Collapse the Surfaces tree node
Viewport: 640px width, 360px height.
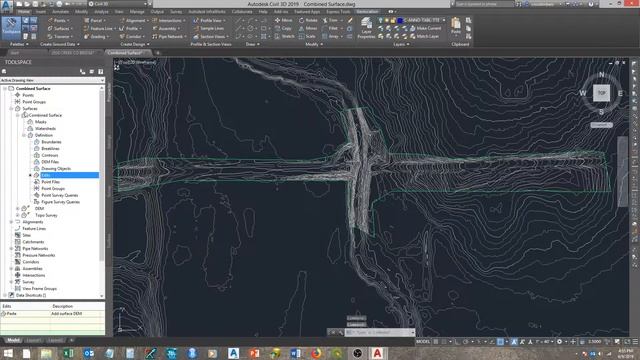(x=11, y=109)
